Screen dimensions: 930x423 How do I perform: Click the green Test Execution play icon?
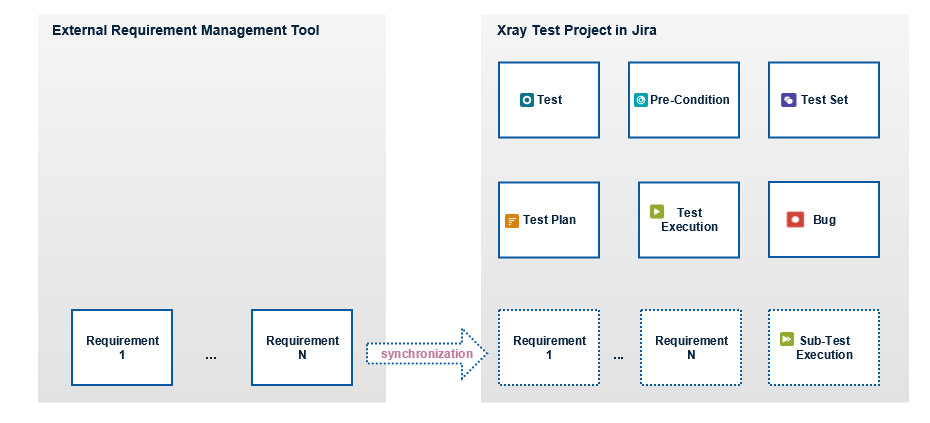click(x=657, y=211)
